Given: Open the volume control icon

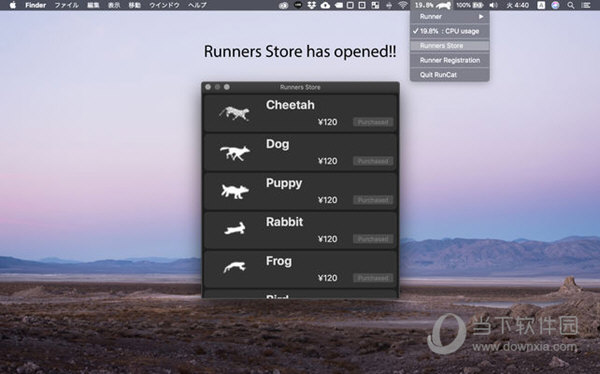Looking at the screenshot, I should (x=494, y=5).
